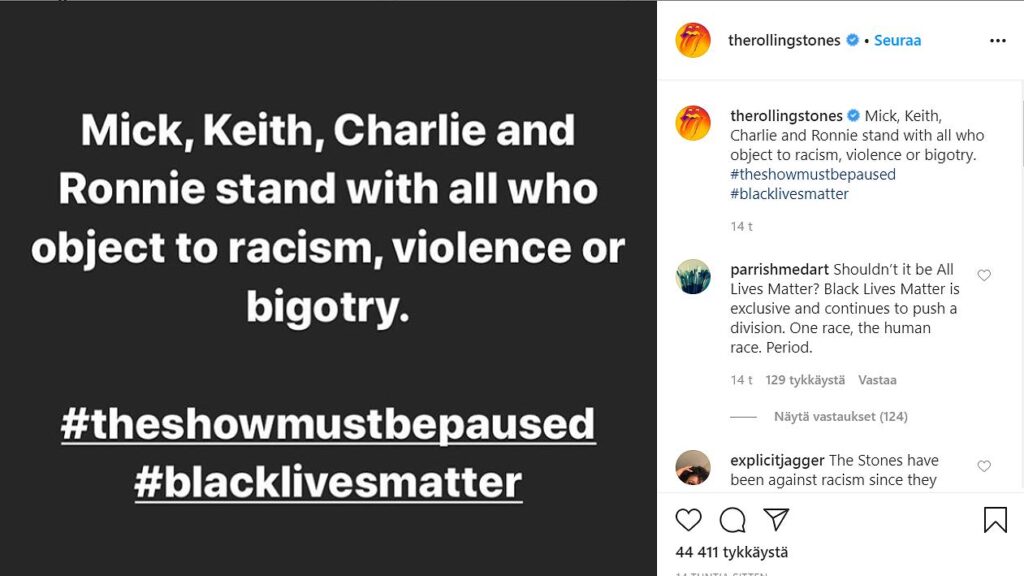
Task: Click Rolling Stones logo avatar in header
Action: coord(693,41)
